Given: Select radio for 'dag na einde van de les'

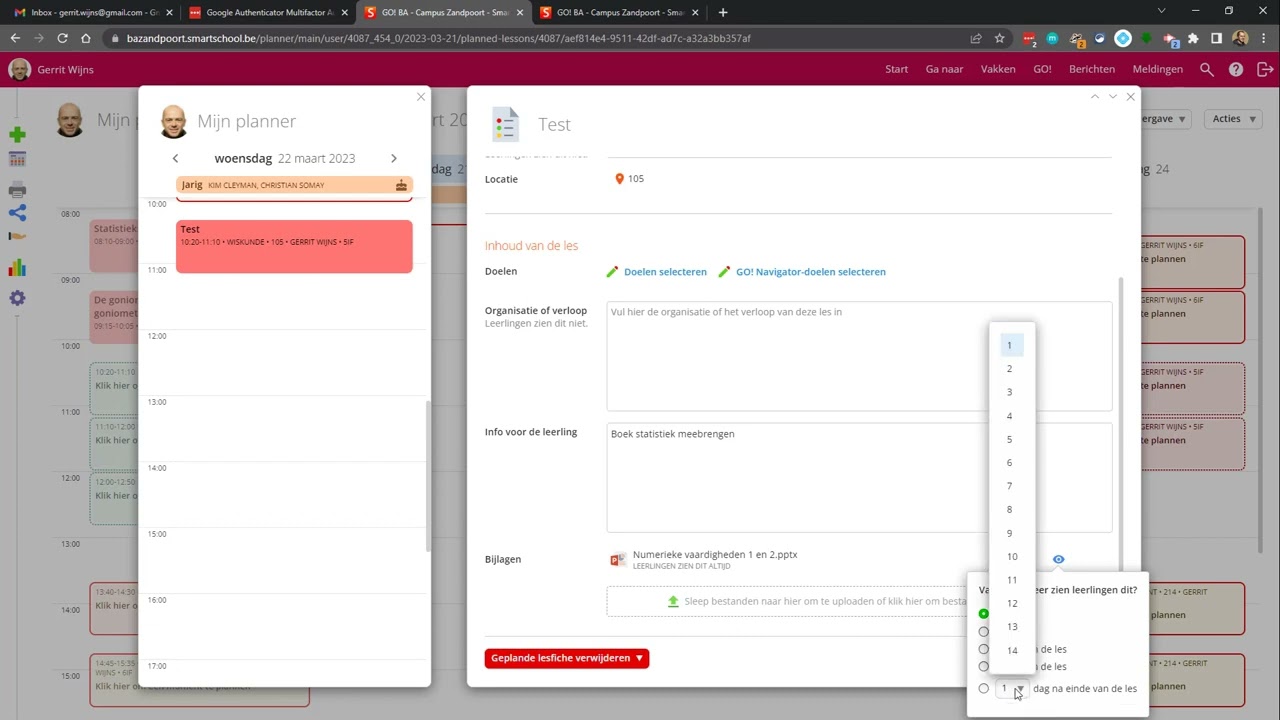Looking at the screenshot, I should pos(984,688).
